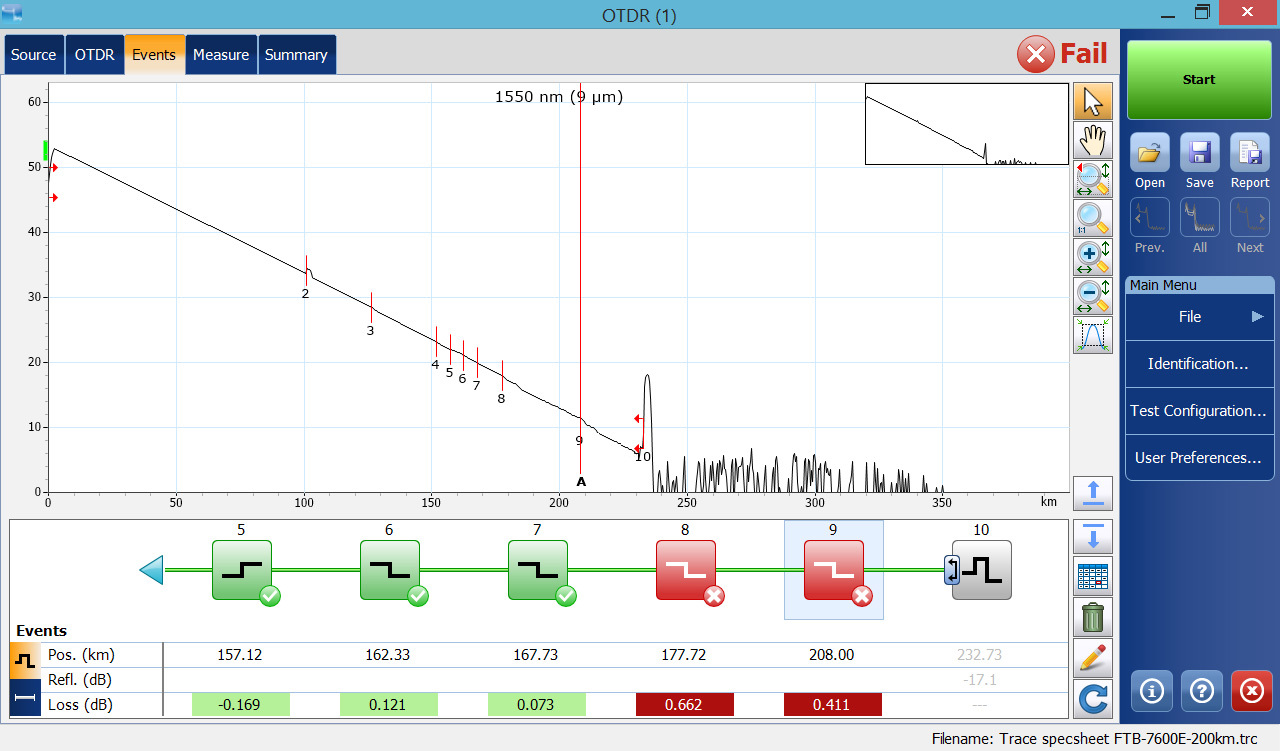Image resolution: width=1280 pixels, height=751 pixels.
Task: Click the blue up arrow panel button
Action: tap(1093, 493)
